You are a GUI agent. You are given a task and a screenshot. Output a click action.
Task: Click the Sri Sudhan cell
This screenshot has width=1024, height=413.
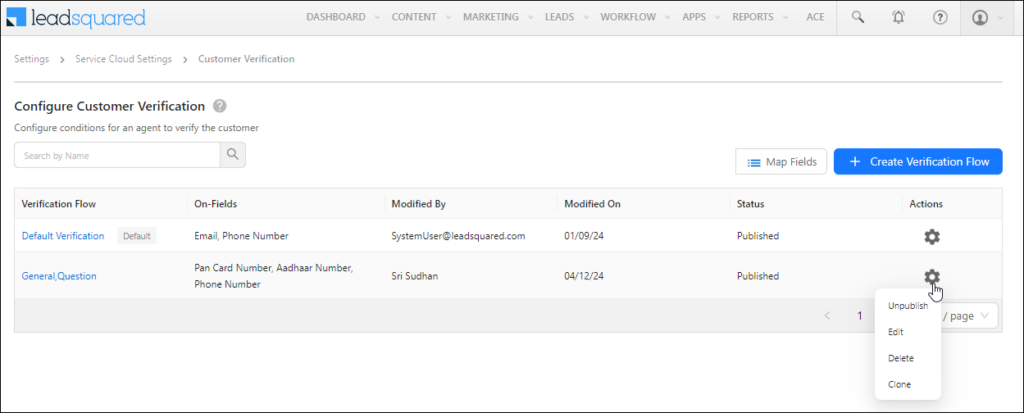pos(415,276)
